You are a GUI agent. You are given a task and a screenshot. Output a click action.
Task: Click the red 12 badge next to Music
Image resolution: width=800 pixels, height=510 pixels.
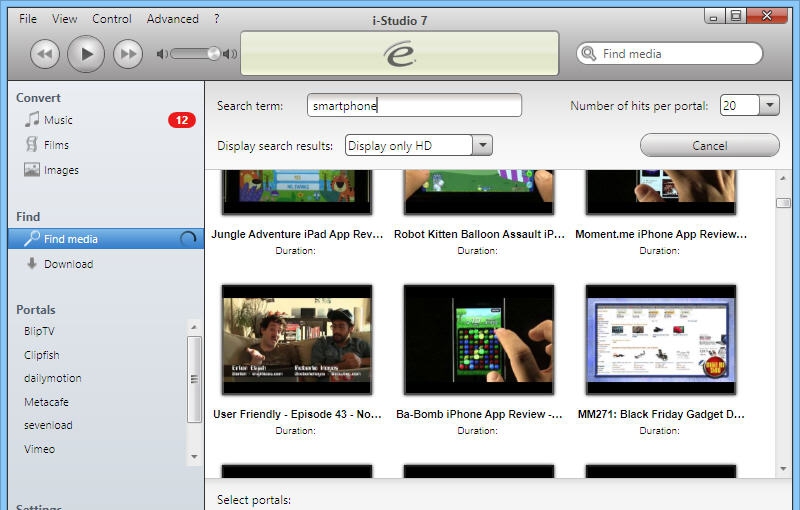click(182, 120)
